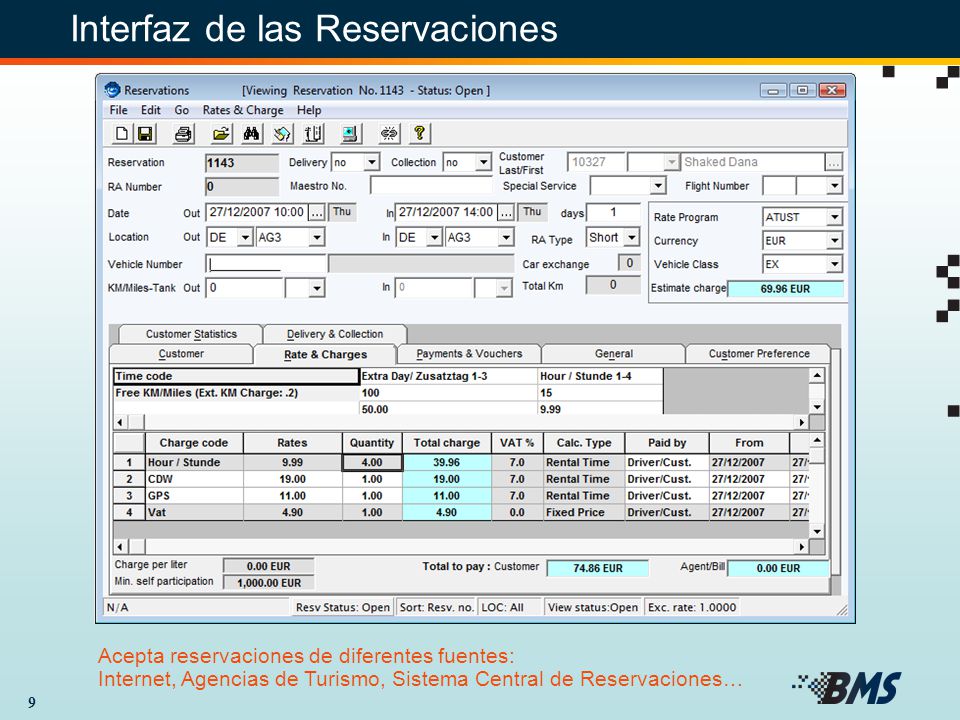The width and height of the screenshot is (960, 720).
Task: Open the Customer Preference tab
Action: pyautogui.click(x=759, y=354)
